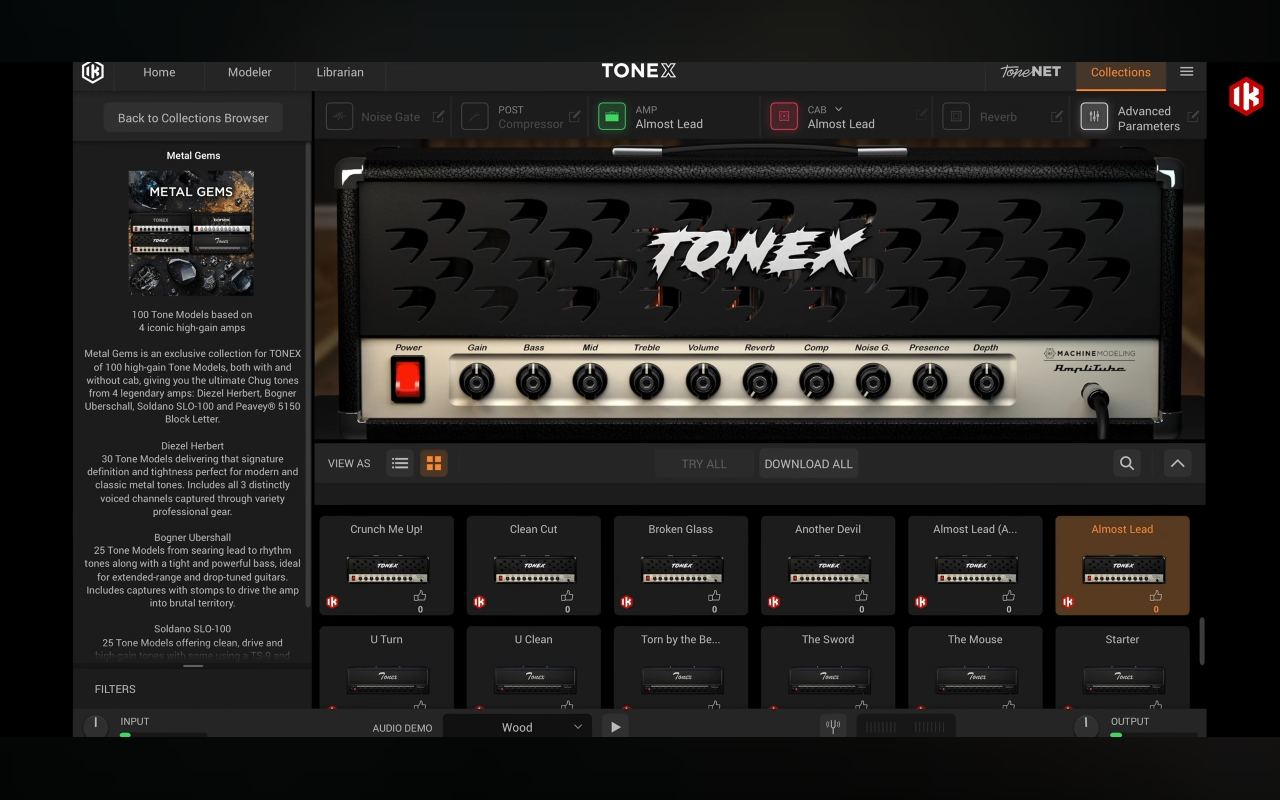The height and width of the screenshot is (800, 1280).
Task: Click the Depth knob
Action: (x=986, y=380)
